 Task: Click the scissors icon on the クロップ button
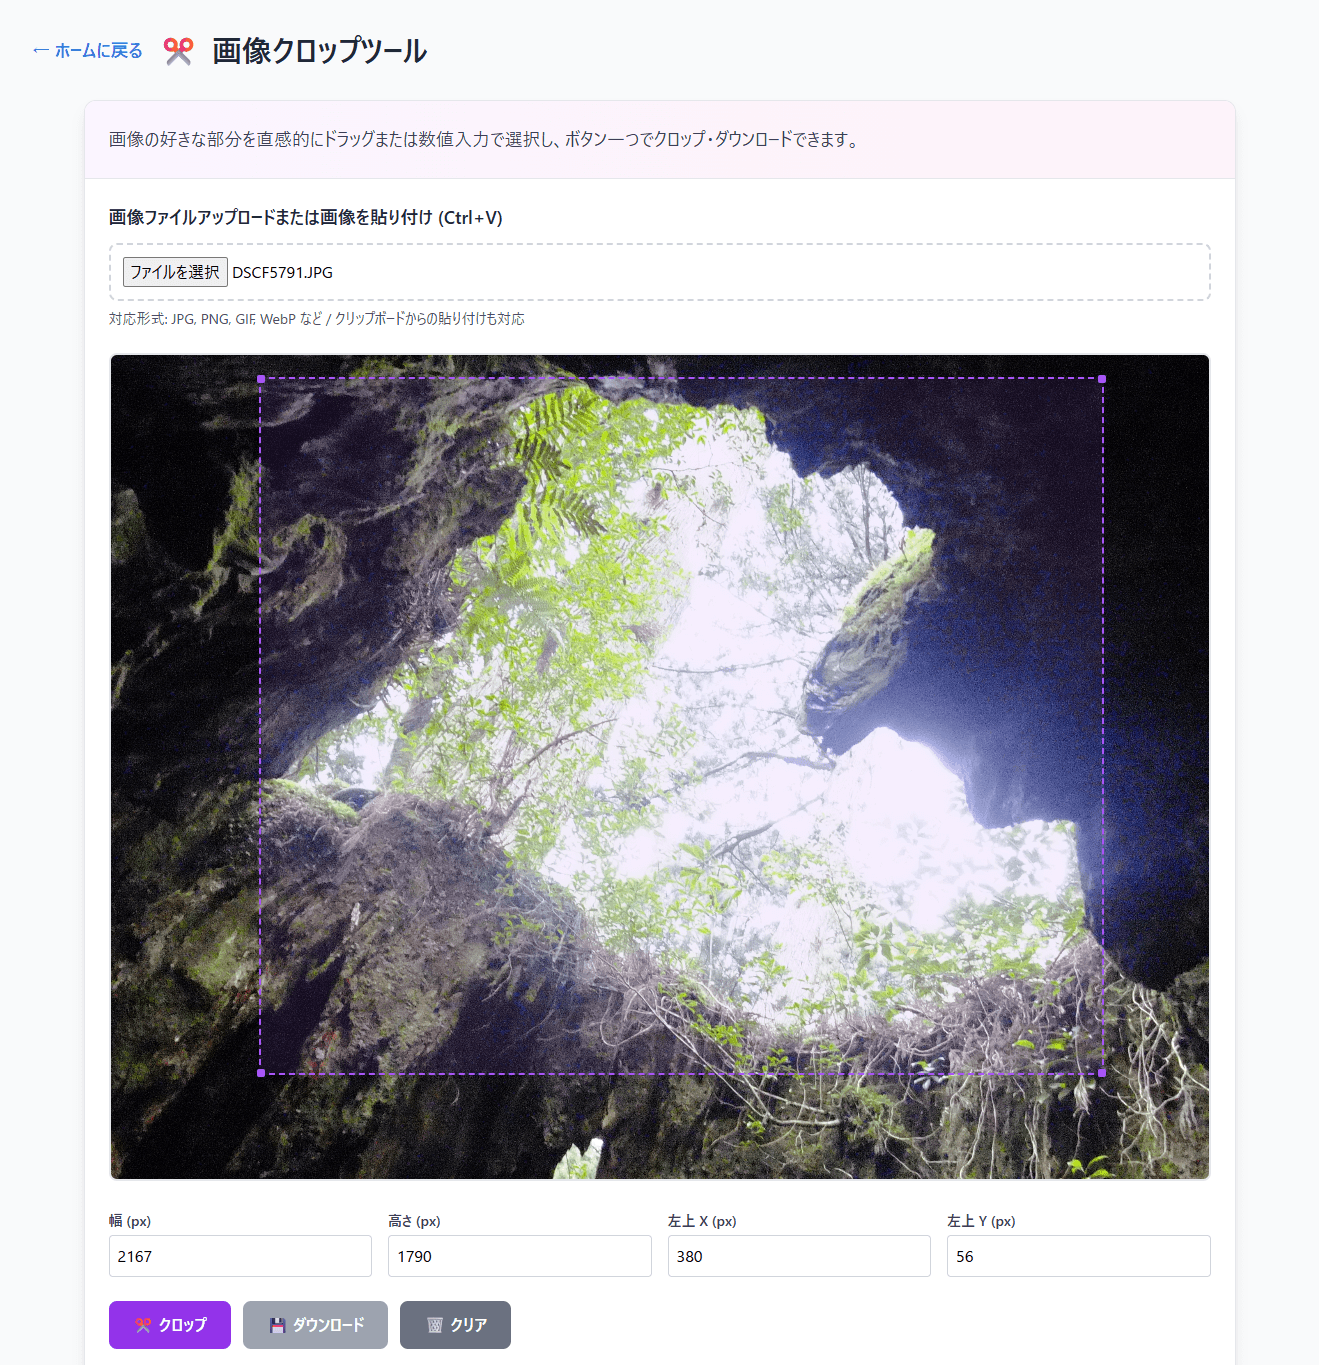coord(143,1325)
